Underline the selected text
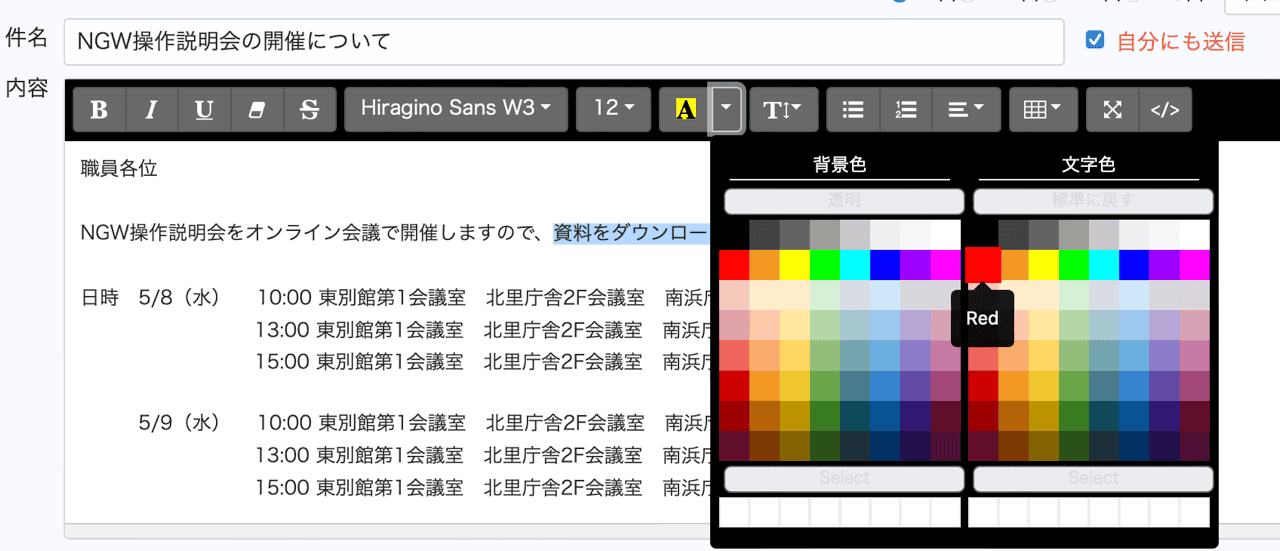The width and height of the screenshot is (1280, 551). pyautogui.click(x=204, y=110)
